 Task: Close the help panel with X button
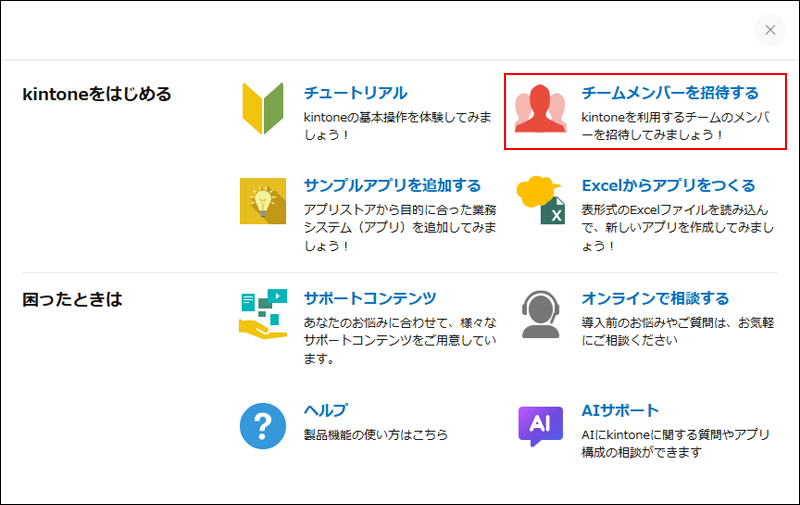tap(770, 30)
